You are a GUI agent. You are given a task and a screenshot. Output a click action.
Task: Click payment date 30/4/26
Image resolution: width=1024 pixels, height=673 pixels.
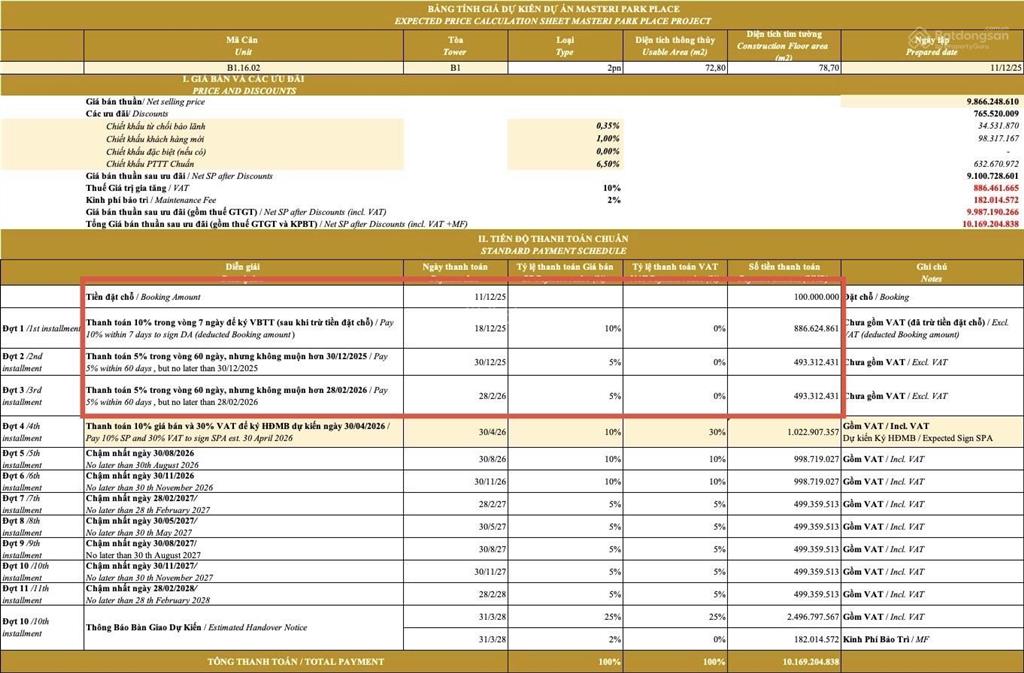coord(492,432)
